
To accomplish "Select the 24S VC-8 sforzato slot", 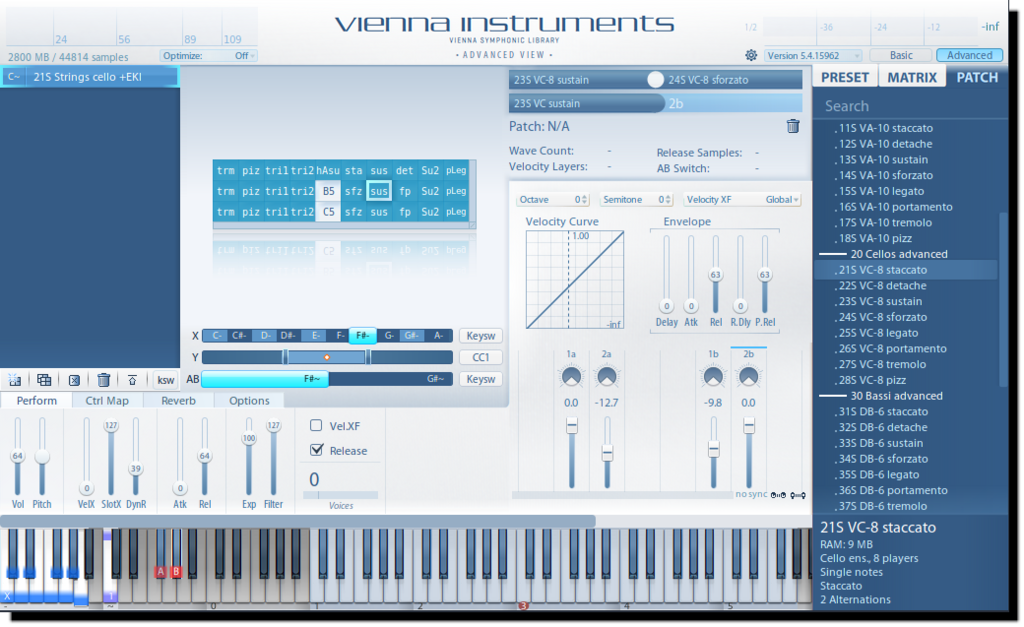I will pyautogui.click(x=733, y=80).
